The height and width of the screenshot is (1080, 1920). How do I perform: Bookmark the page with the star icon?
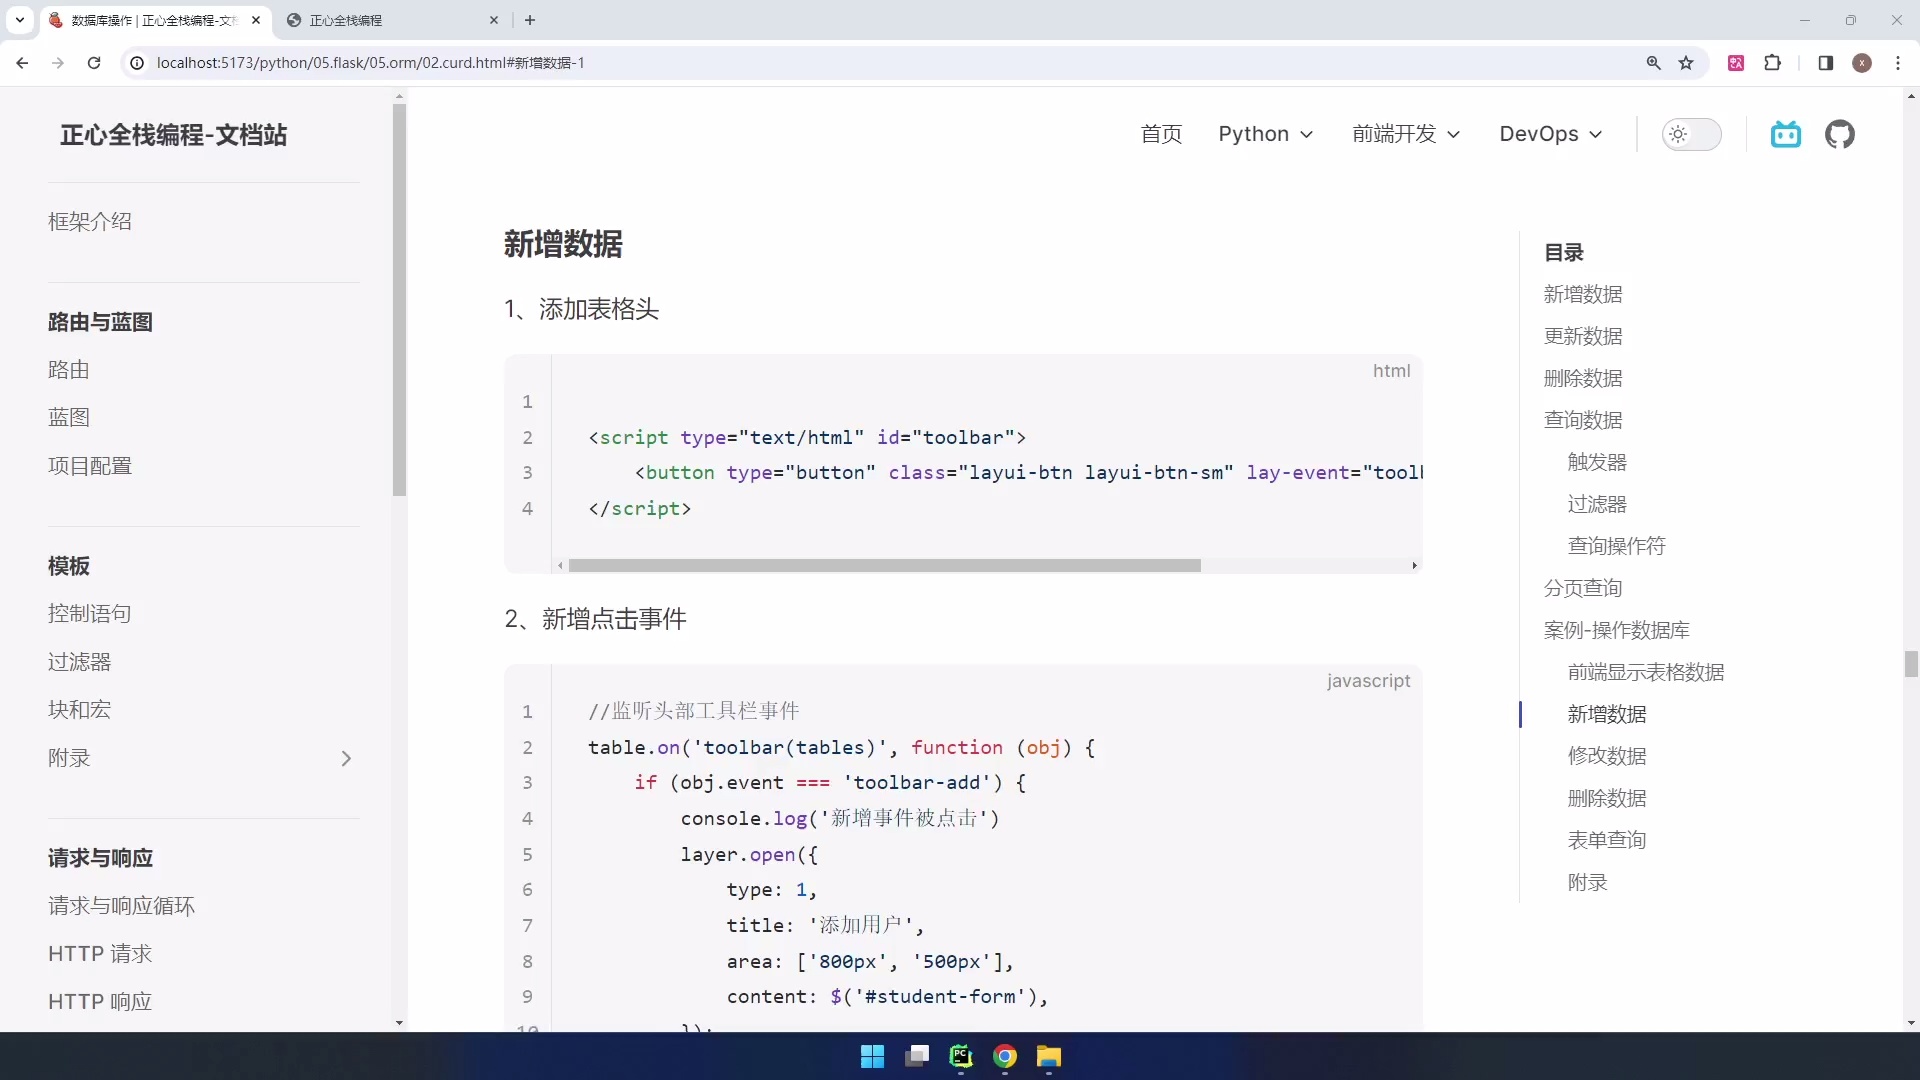[x=1687, y=62]
